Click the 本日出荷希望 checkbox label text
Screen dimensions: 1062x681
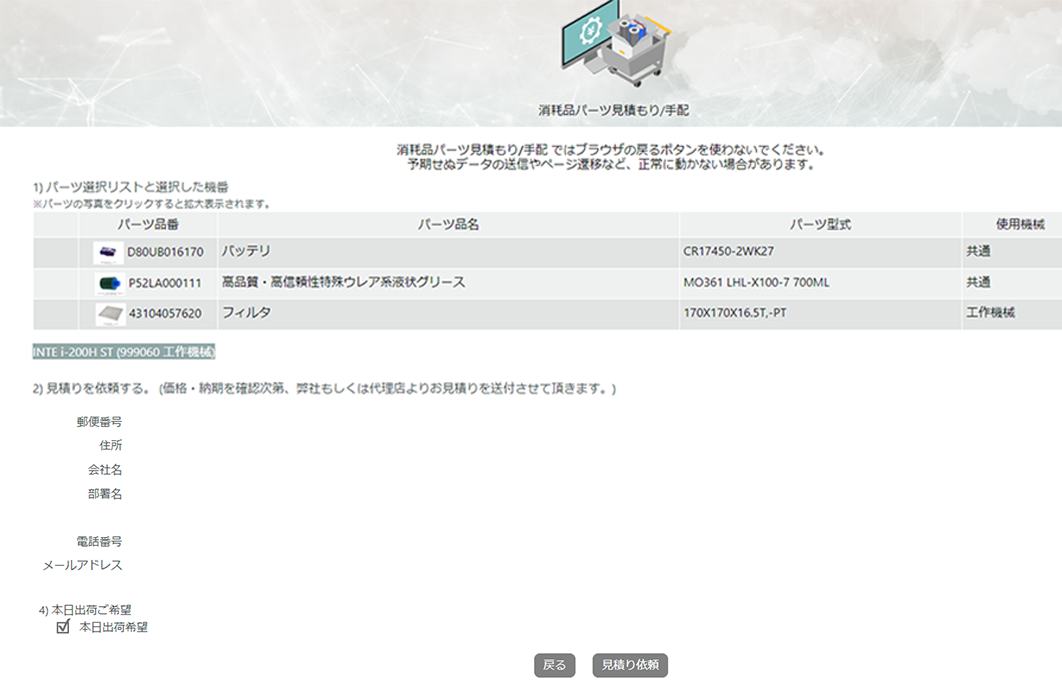(113, 627)
